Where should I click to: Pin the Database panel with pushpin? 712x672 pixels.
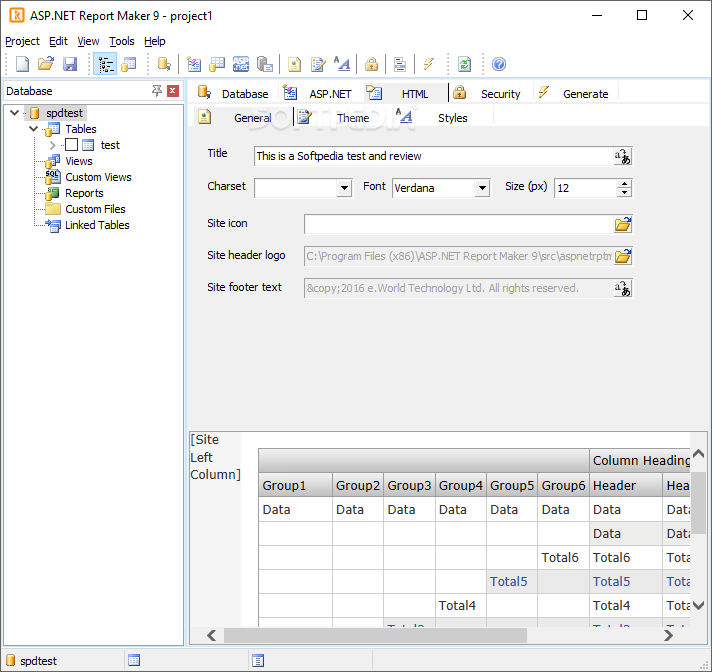(156, 91)
